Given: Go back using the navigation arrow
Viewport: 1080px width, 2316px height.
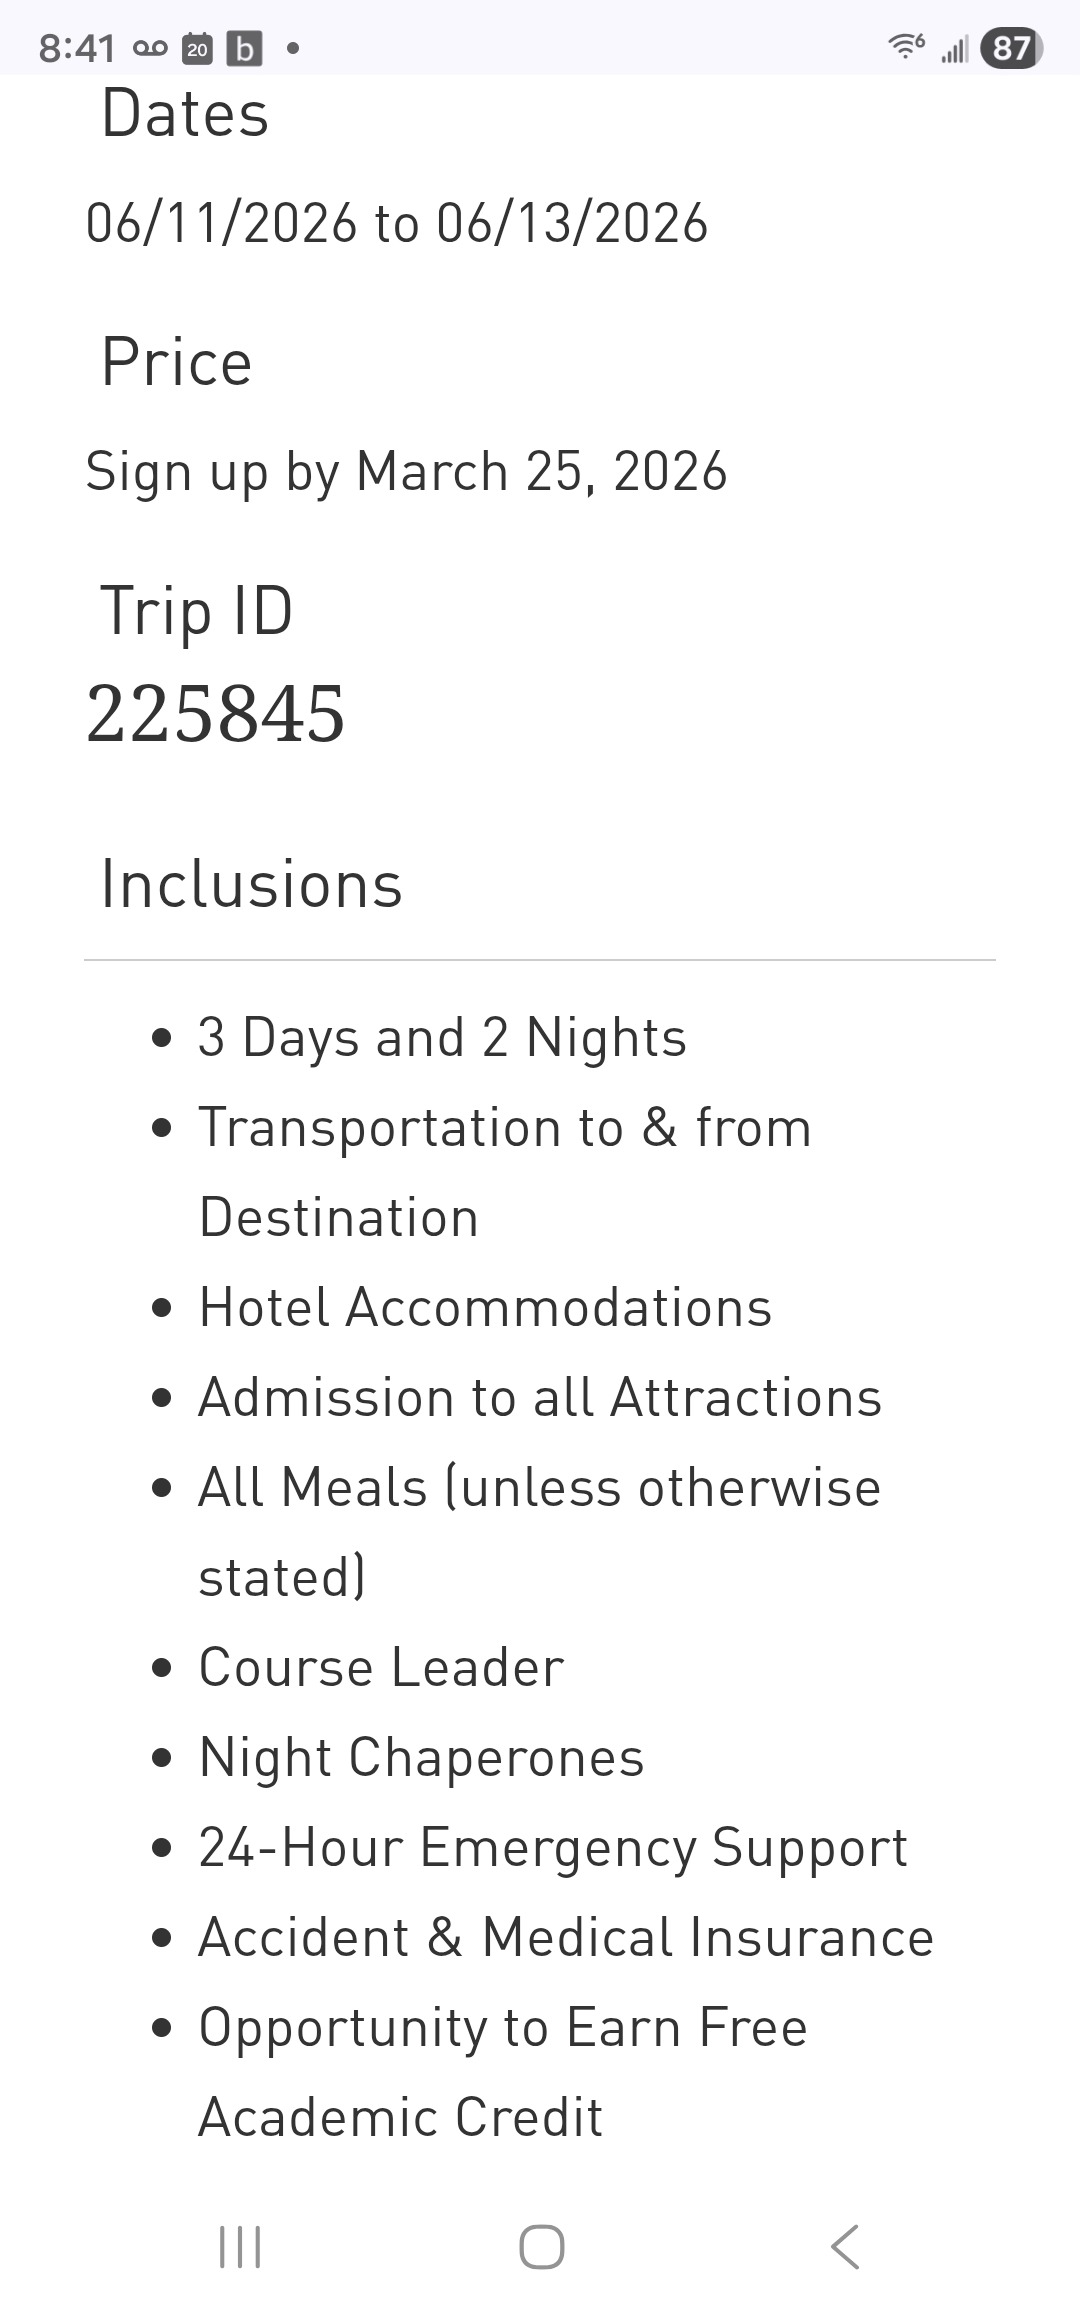Looking at the screenshot, I should point(845,2247).
